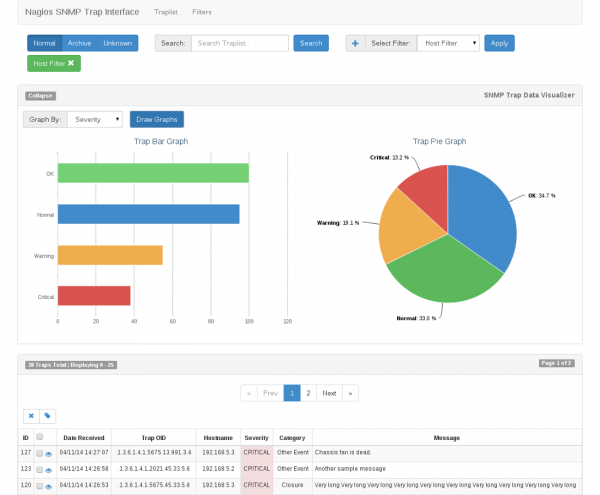This screenshot has height=495, width=600.
Task: Go to first page using « arrow
Action: (248, 393)
